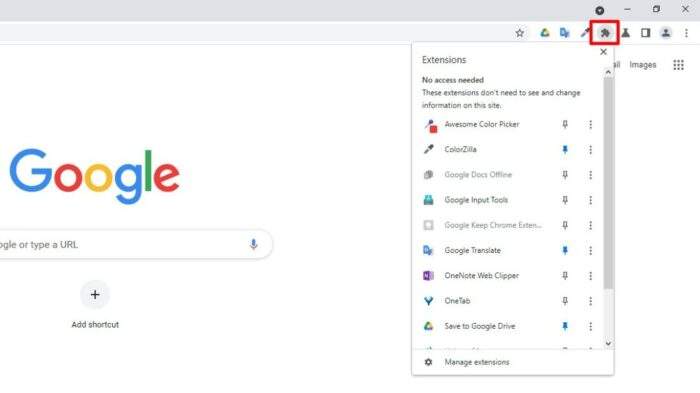The image size is (700, 393).
Task: Unpin ColorZilla from toolbar
Action: click(x=565, y=150)
